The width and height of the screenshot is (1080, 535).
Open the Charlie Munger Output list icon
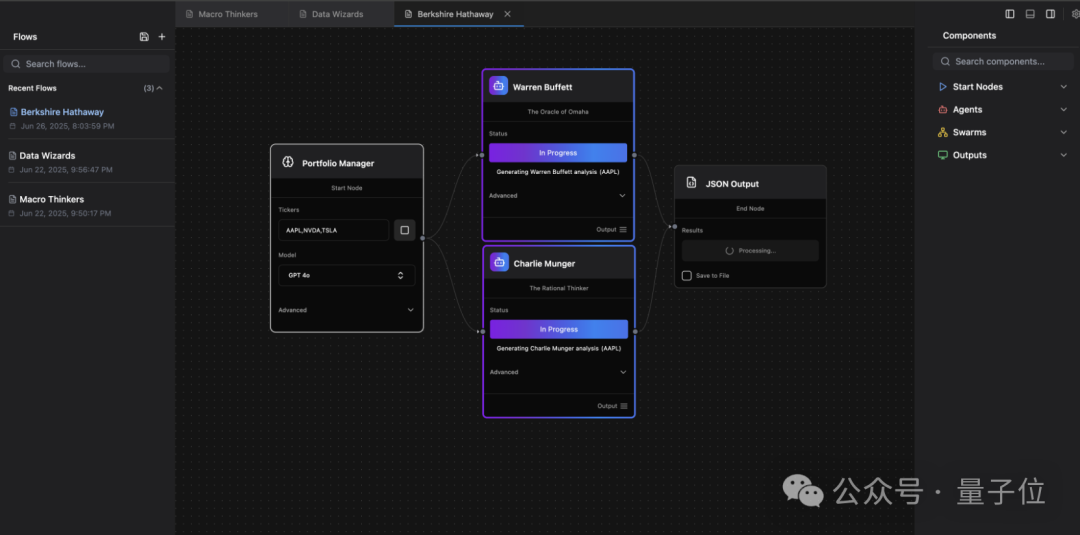(623, 406)
